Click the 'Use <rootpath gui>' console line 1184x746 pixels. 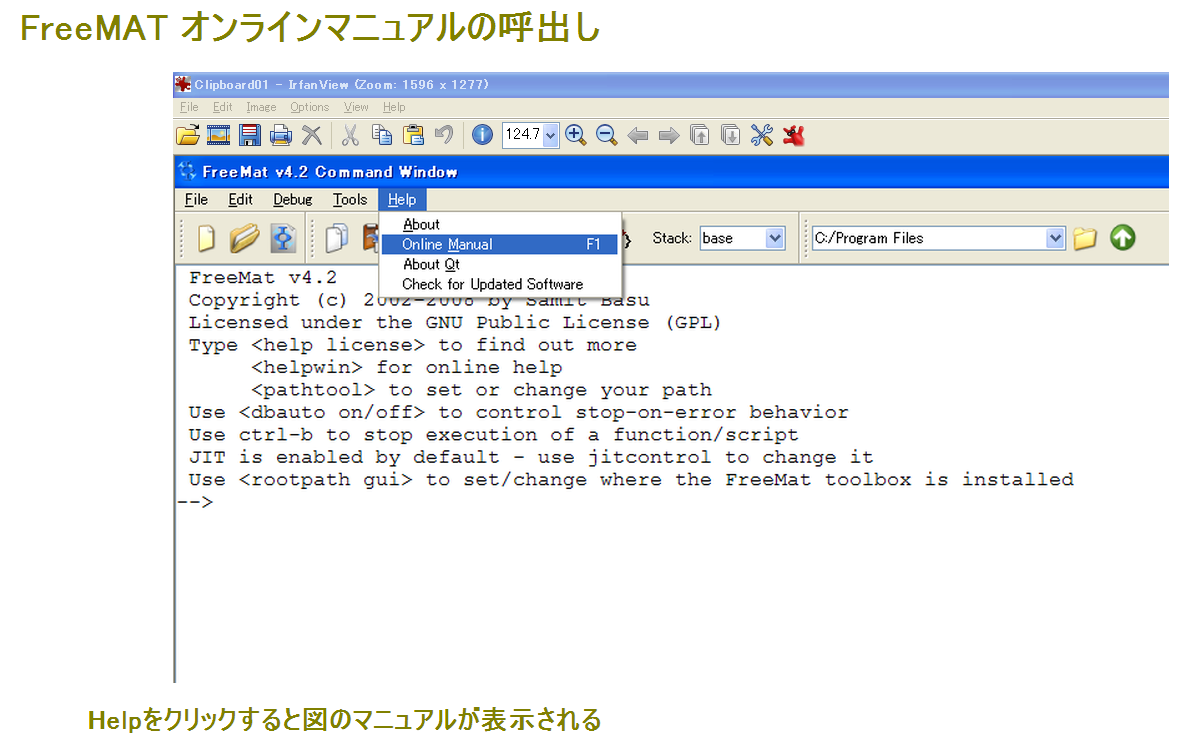coord(631,479)
